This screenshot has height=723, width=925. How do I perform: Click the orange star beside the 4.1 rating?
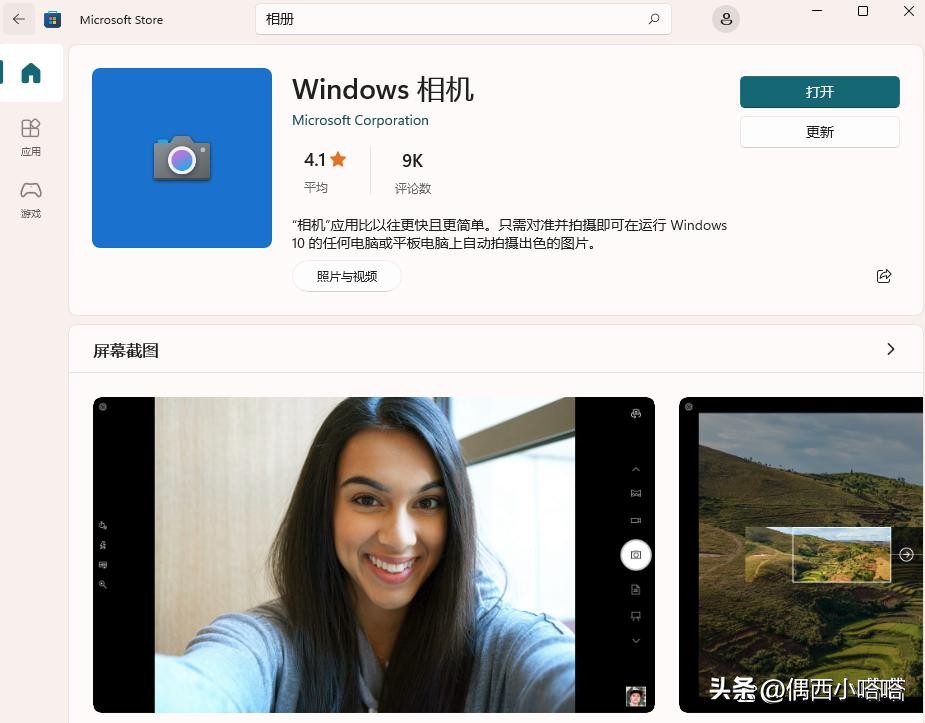(x=338, y=158)
